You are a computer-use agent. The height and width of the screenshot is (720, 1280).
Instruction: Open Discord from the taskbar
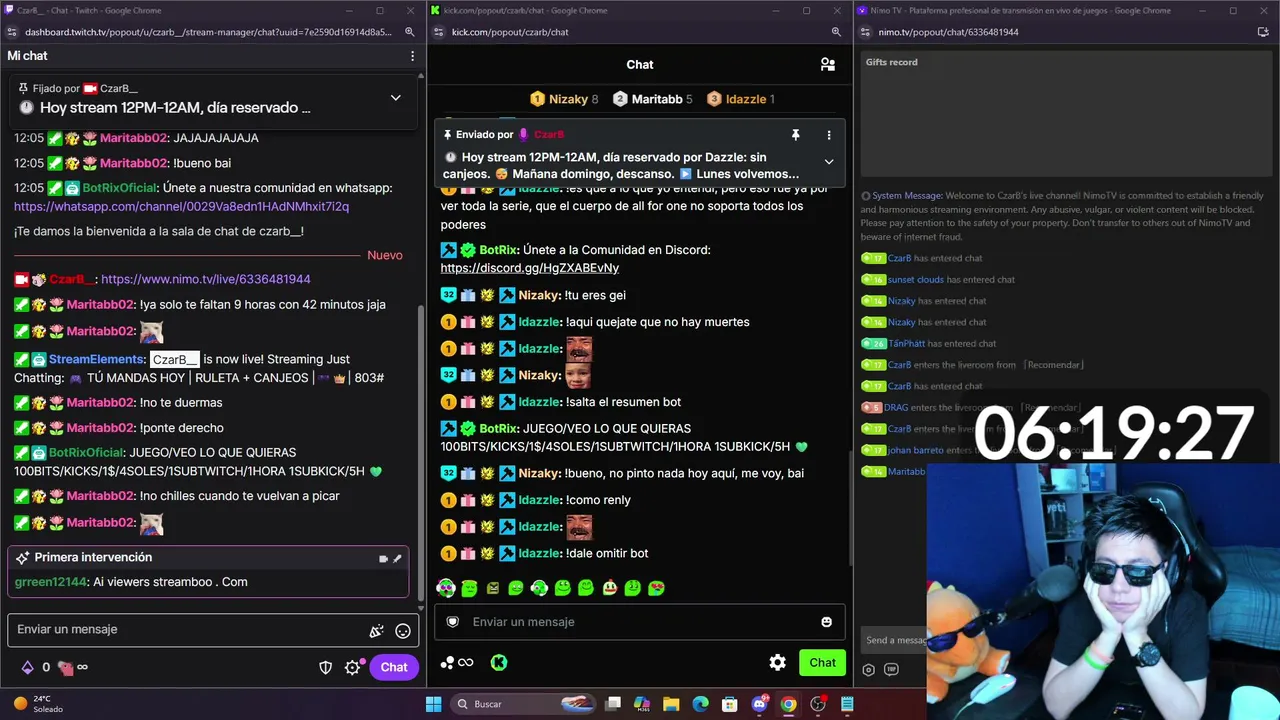click(x=759, y=704)
